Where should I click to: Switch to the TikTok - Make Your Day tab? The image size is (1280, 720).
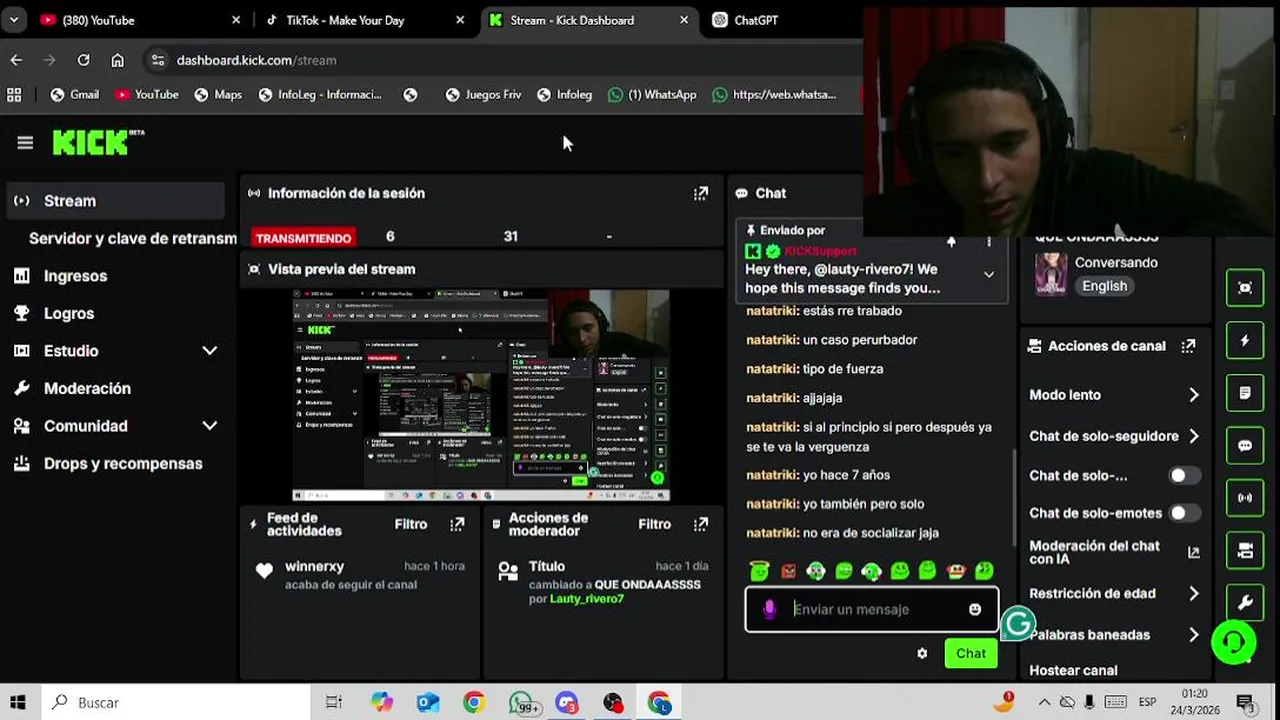click(x=365, y=20)
